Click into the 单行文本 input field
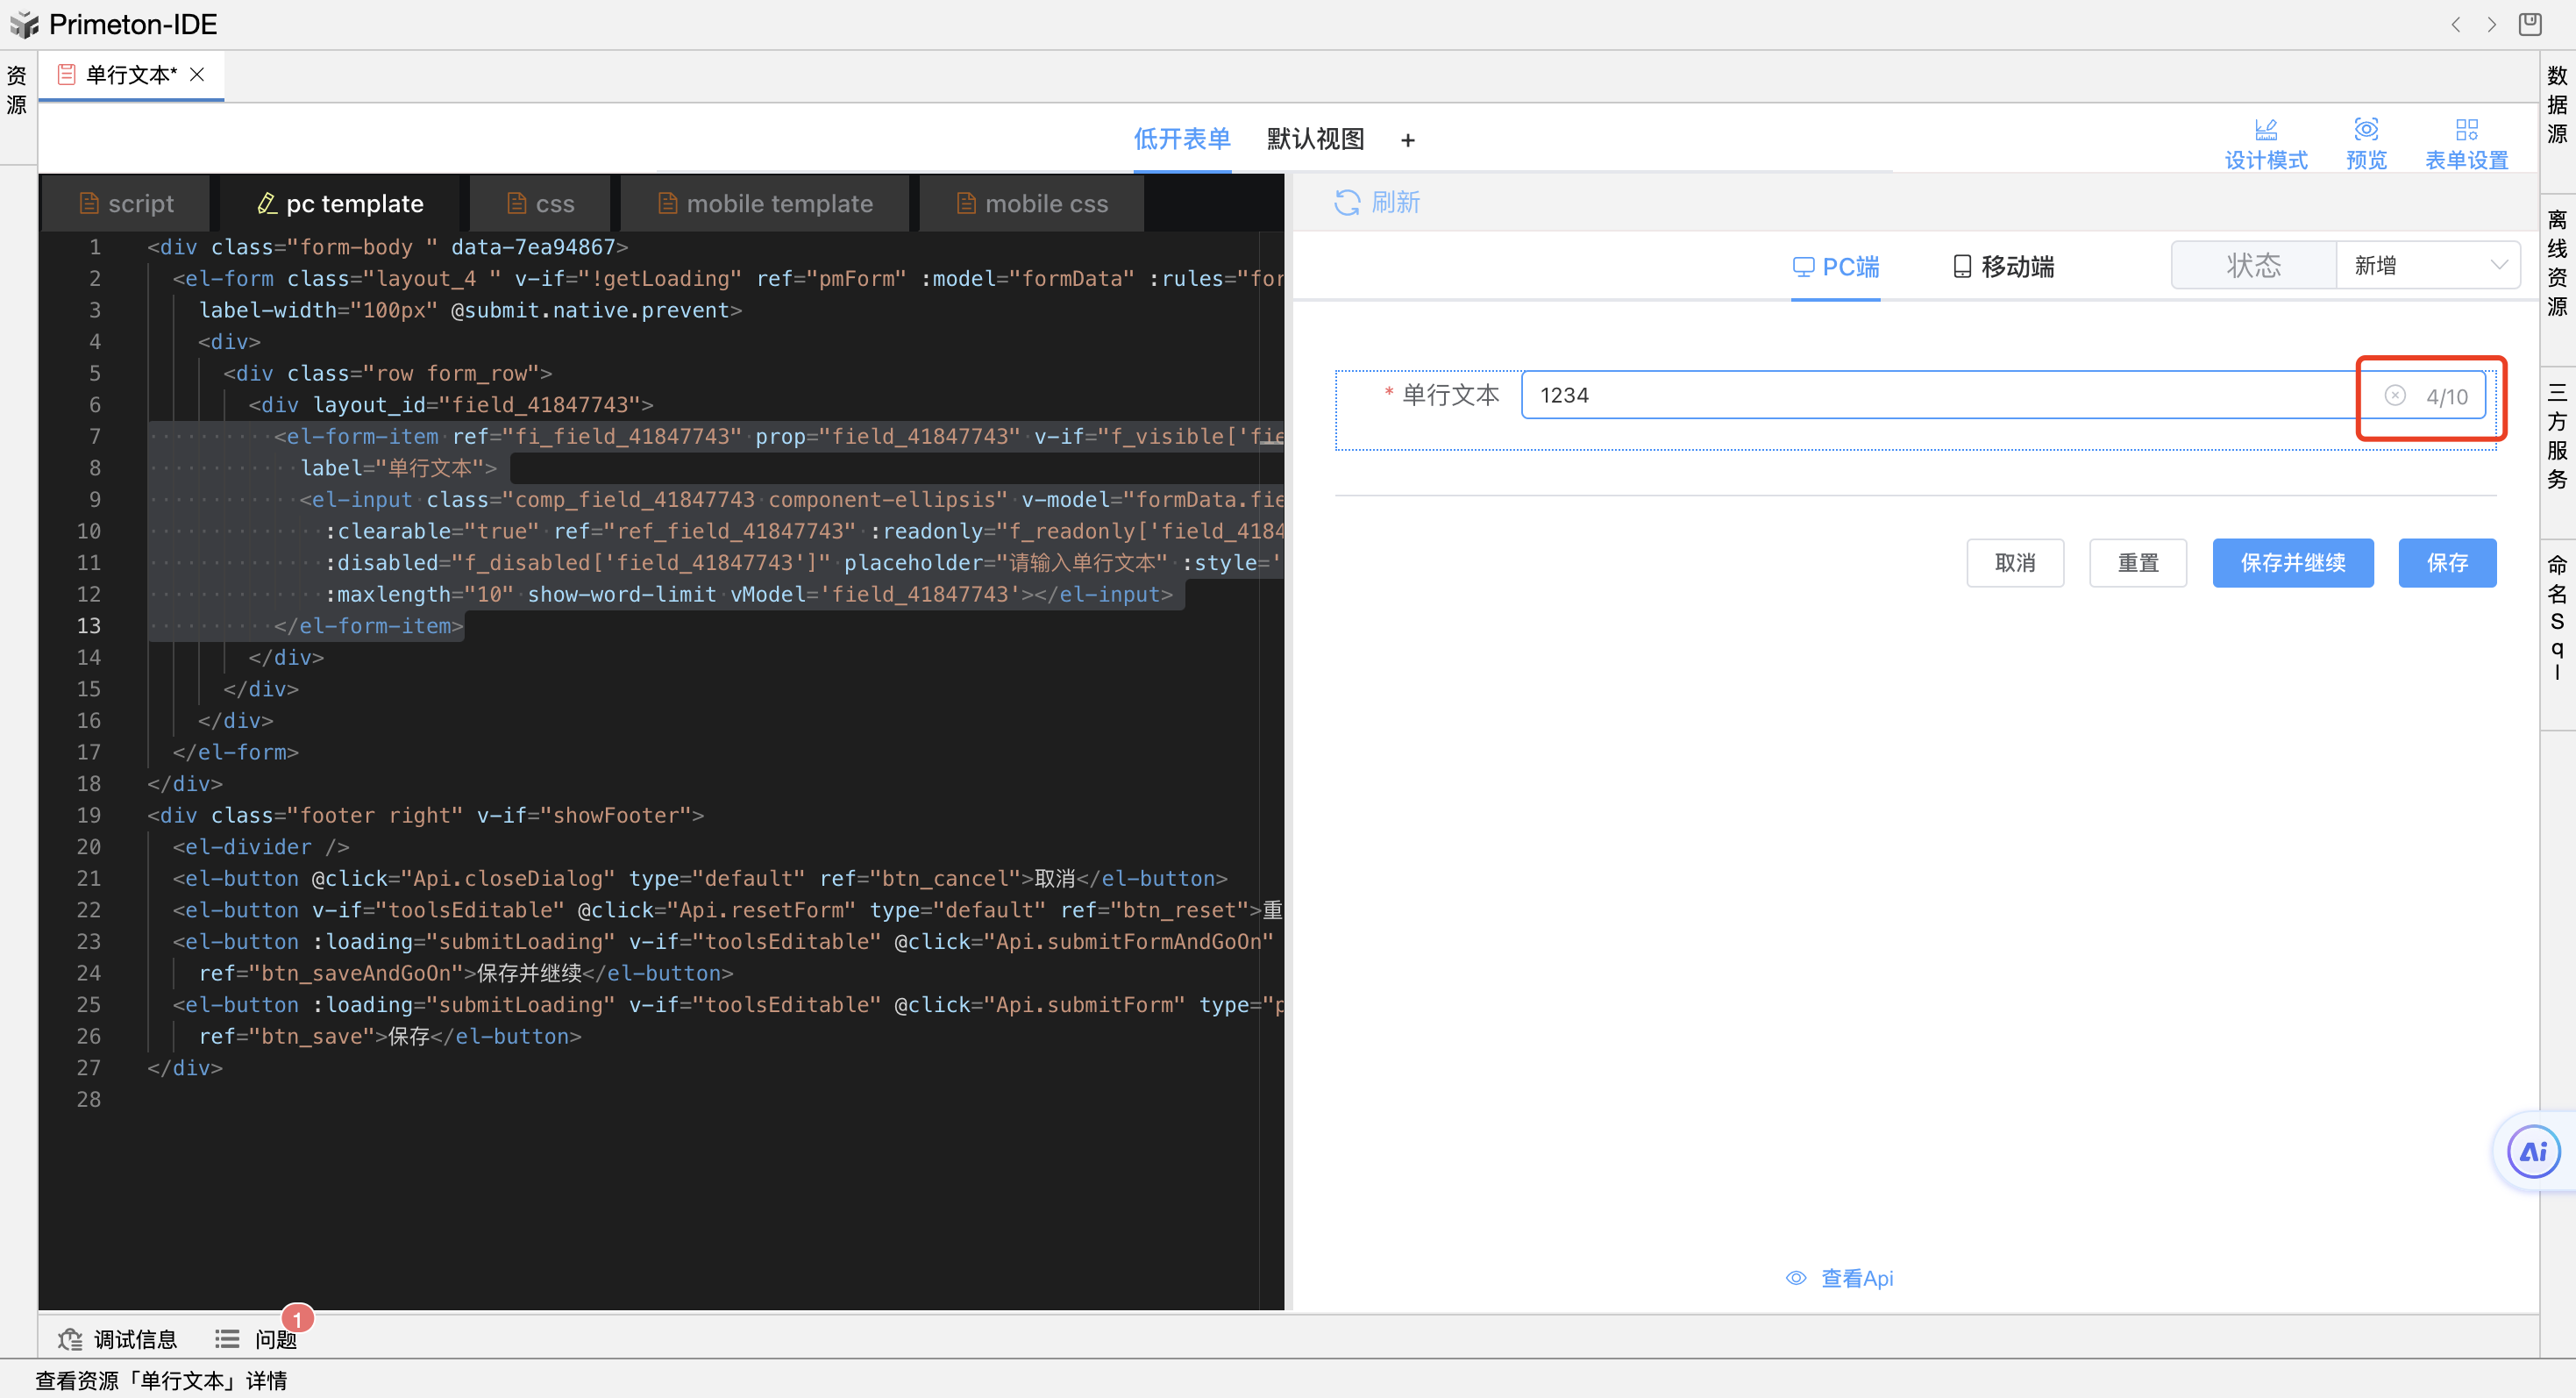The height and width of the screenshot is (1398, 2576). 1940,396
